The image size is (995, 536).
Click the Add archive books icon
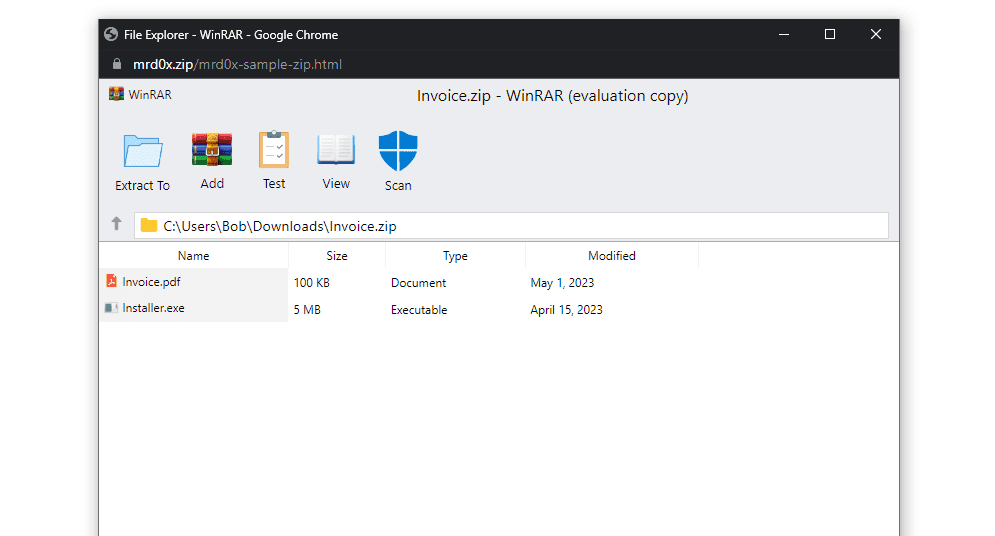[x=212, y=149]
